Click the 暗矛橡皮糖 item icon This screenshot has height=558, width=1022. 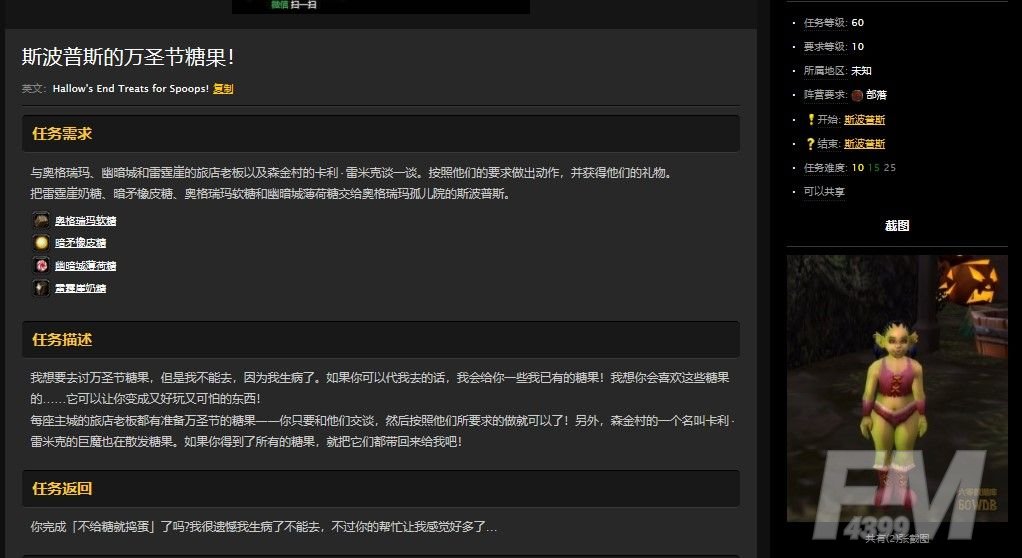pyautogui.click(x=41, y=242)
